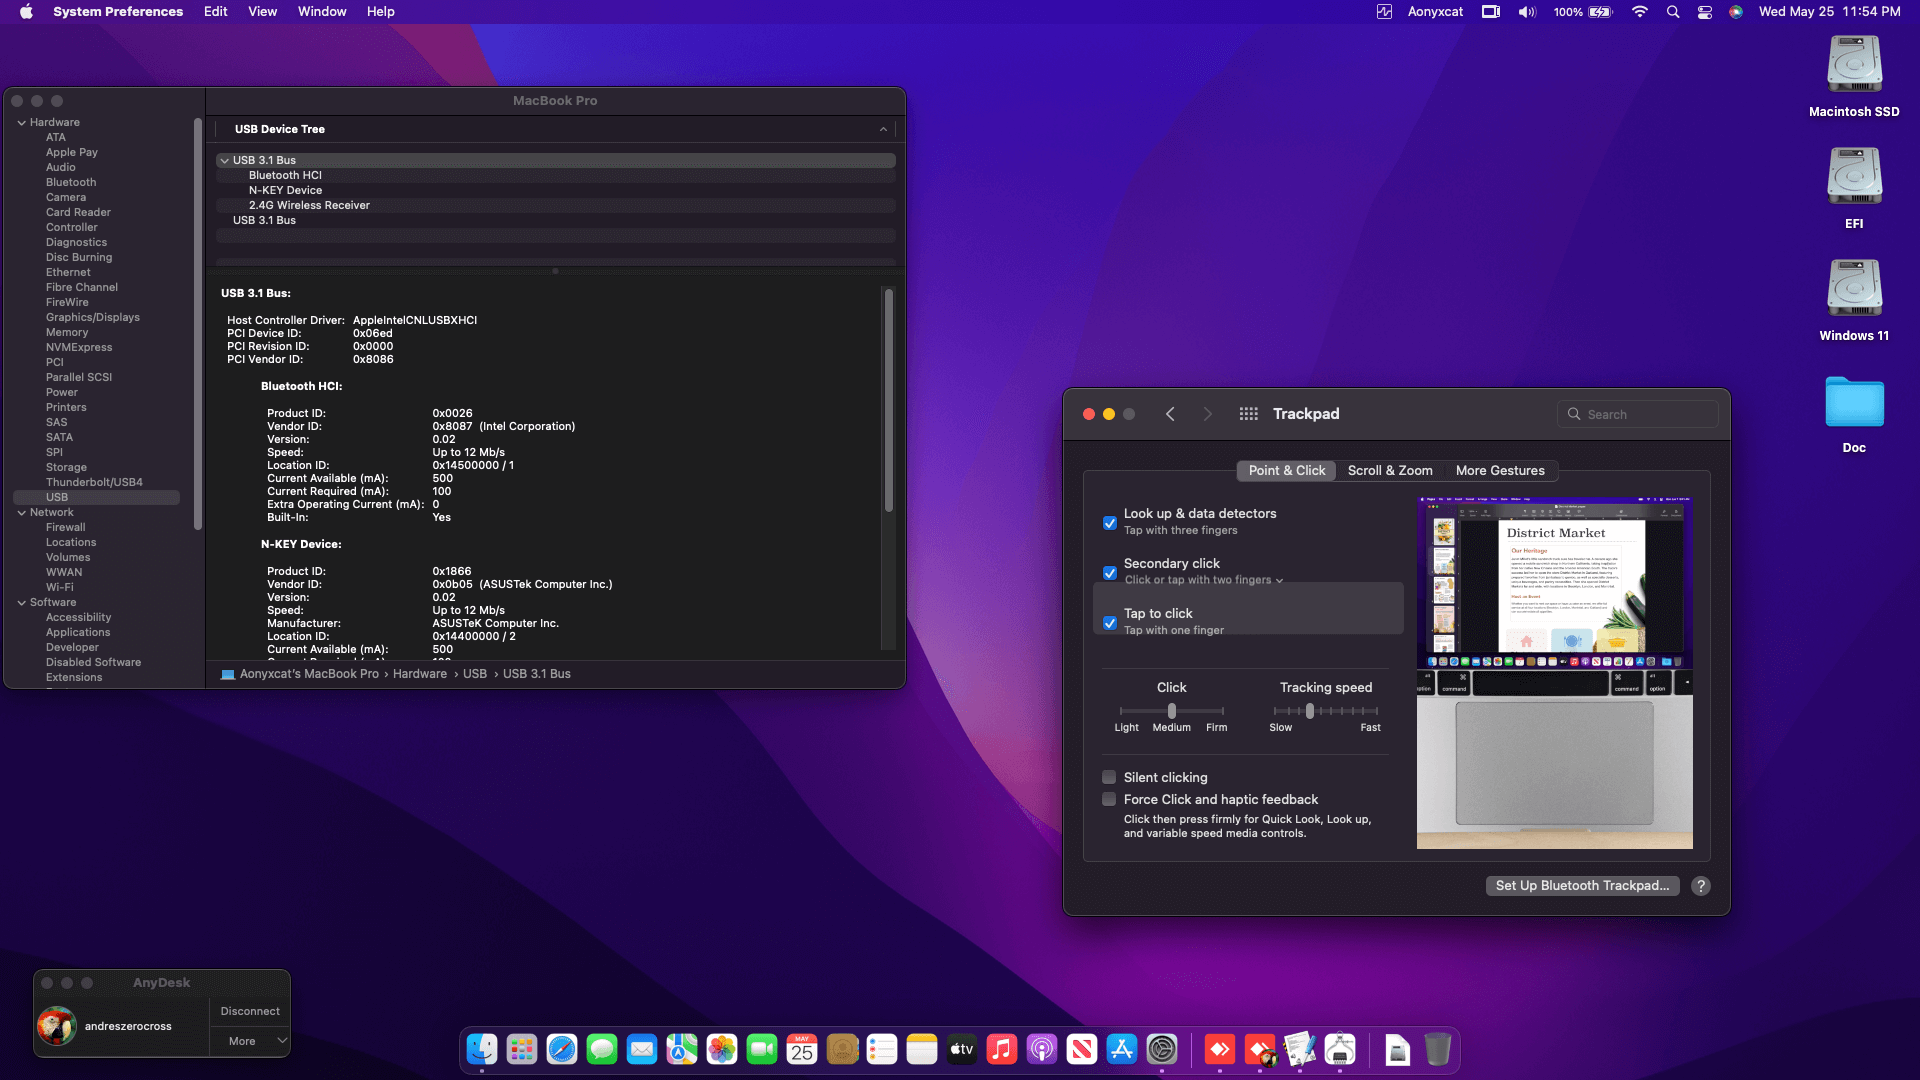Open Siri from the menu bar
1920x1080 pixels.
[1736, 12]
